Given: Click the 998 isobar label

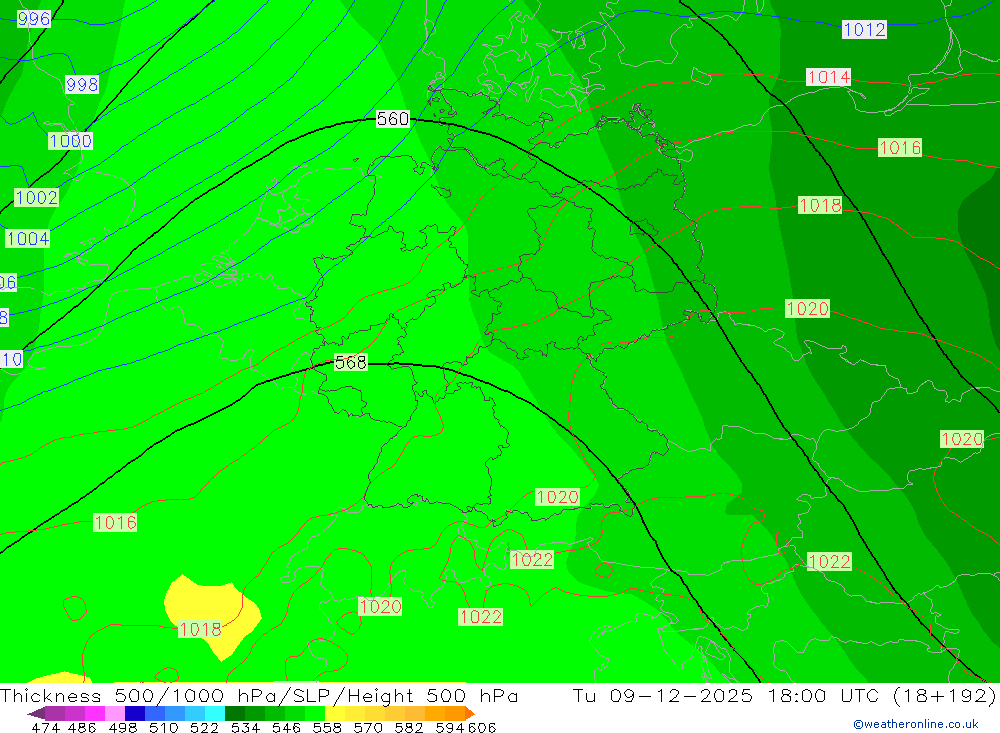Looking at the screenshot, I should point(82,84).
